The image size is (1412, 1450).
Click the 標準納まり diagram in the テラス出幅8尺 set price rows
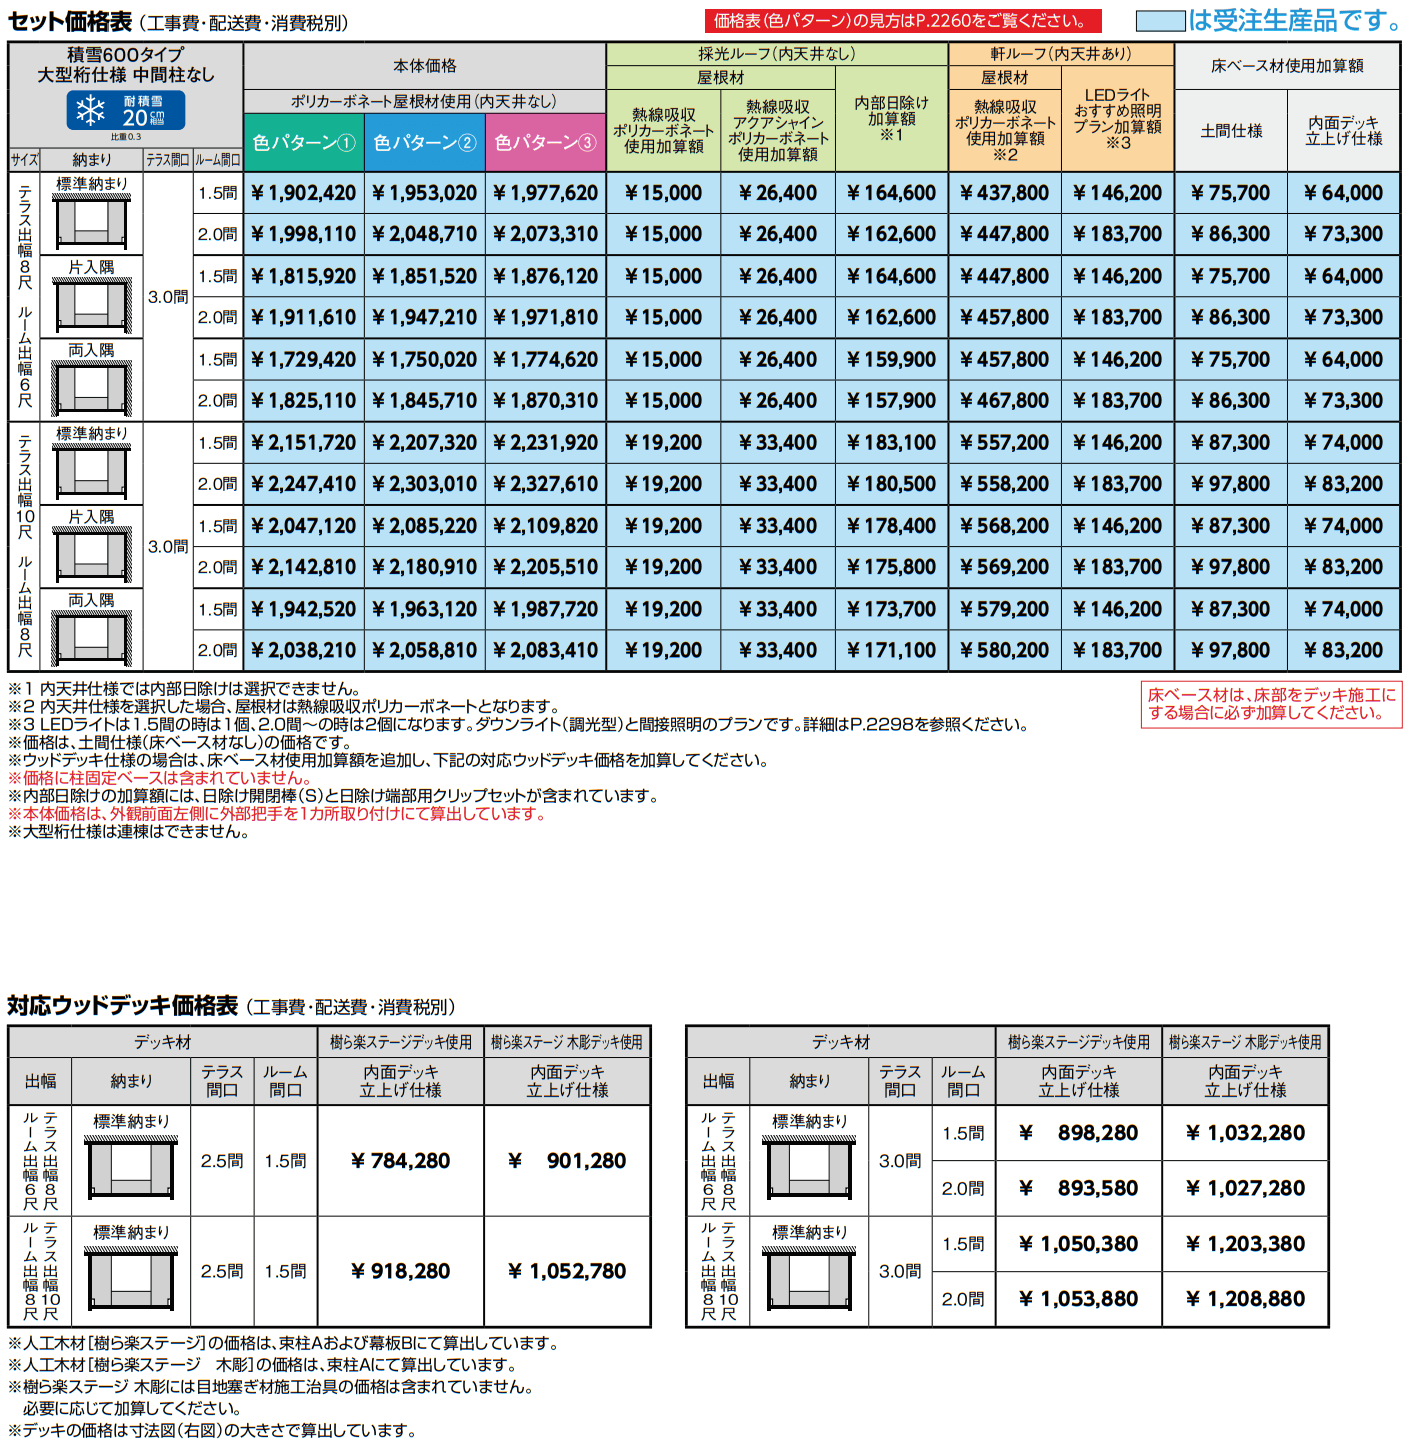point(91,220)
